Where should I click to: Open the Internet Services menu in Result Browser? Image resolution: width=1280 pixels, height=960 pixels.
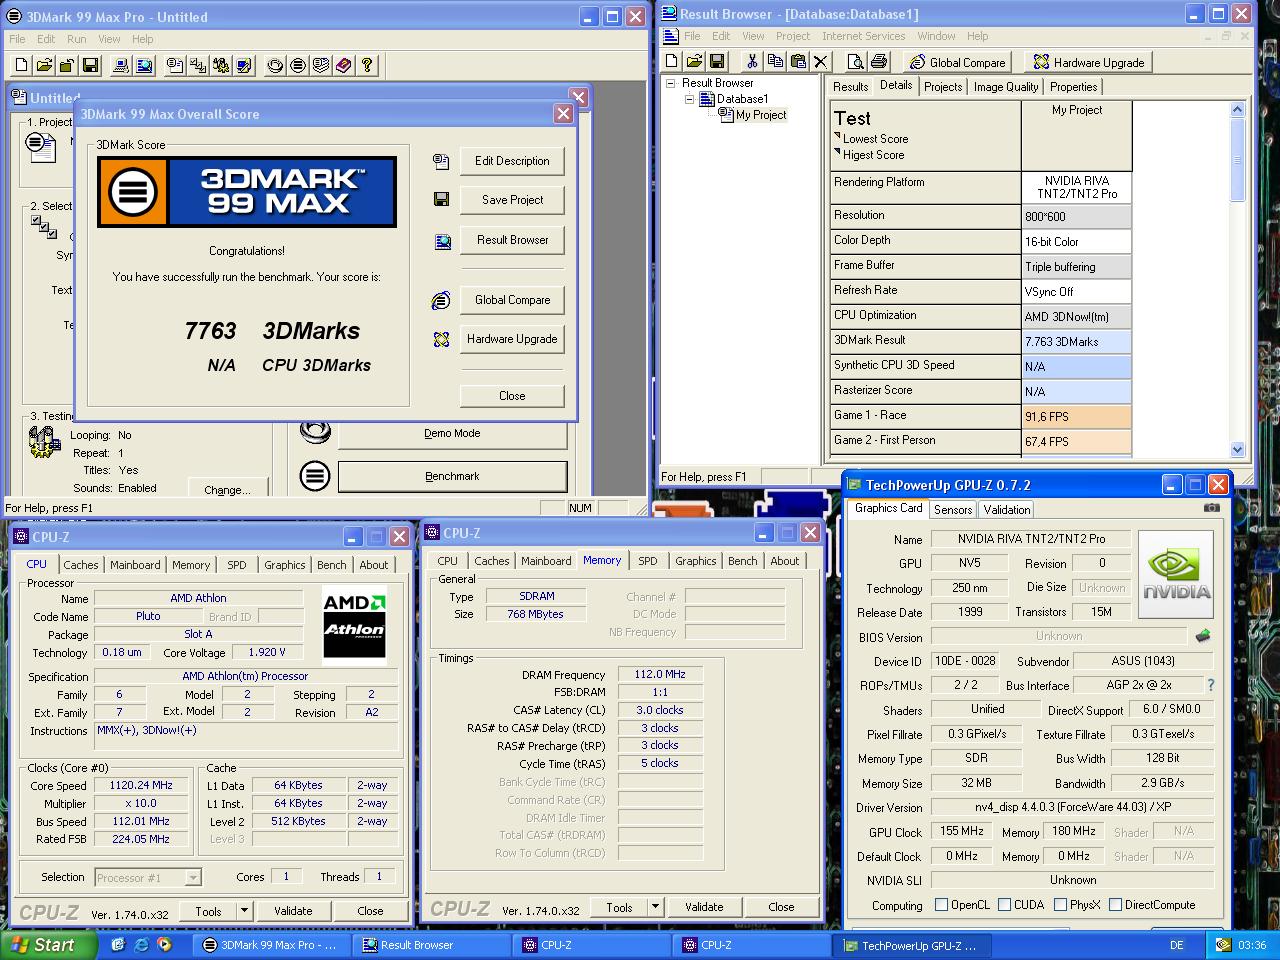tap(863, 36)
